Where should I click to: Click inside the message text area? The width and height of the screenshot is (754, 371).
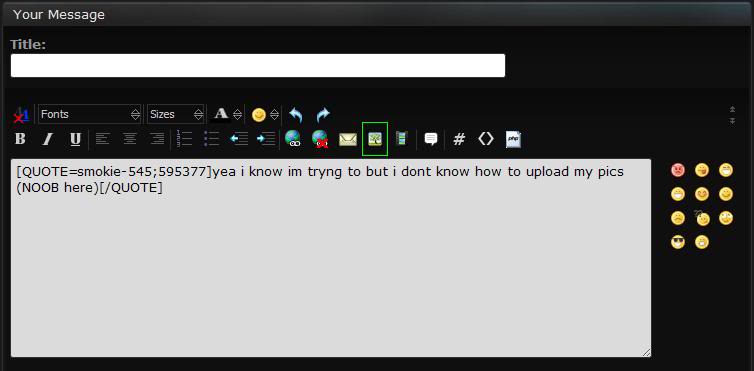[x=331, y=258]
